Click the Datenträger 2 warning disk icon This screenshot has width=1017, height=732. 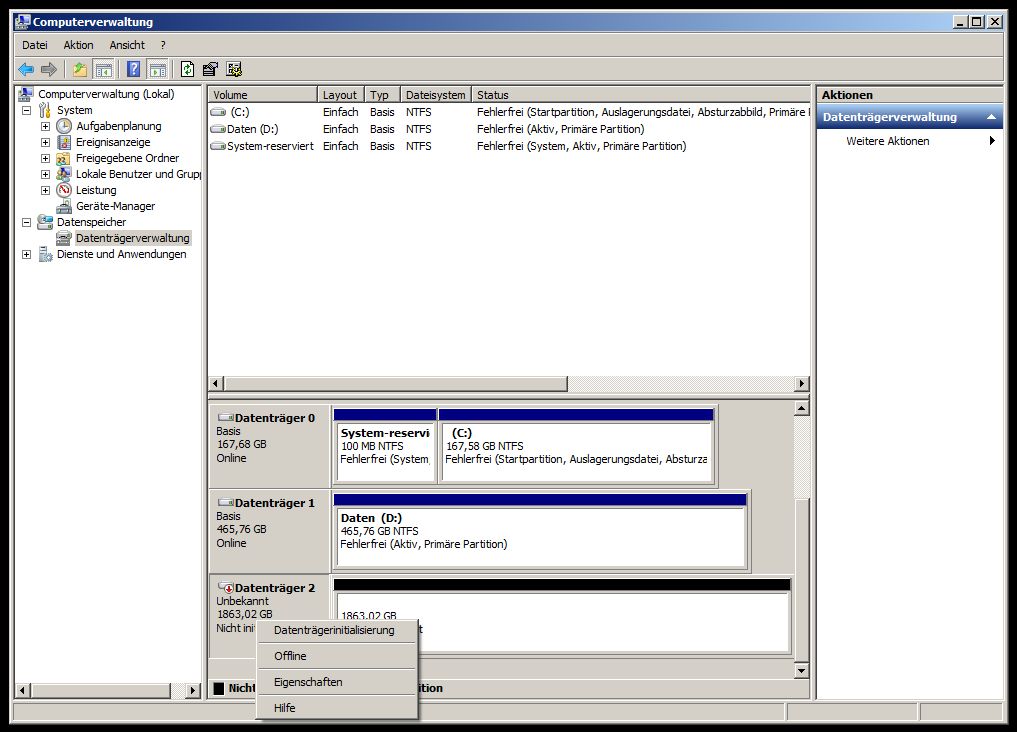[225, 587]
